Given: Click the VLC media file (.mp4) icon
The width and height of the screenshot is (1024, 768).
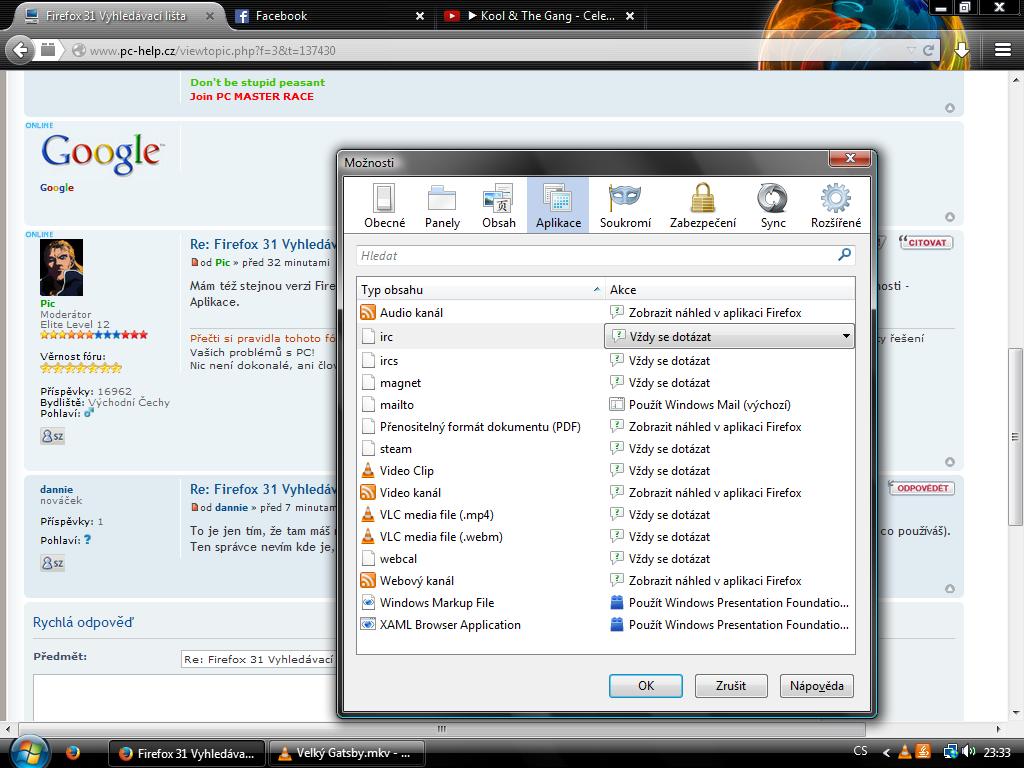Looking at the screenshot, I should pyautogui.click(x=368, y=515).
